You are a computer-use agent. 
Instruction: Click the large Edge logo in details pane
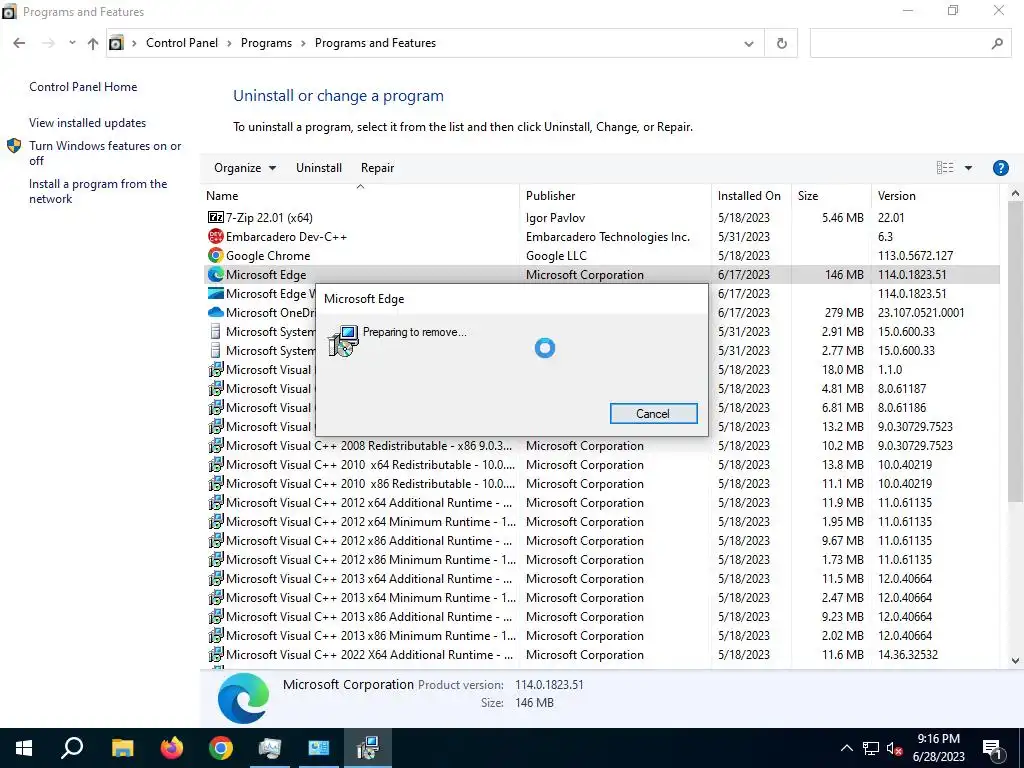pos(243,698)
